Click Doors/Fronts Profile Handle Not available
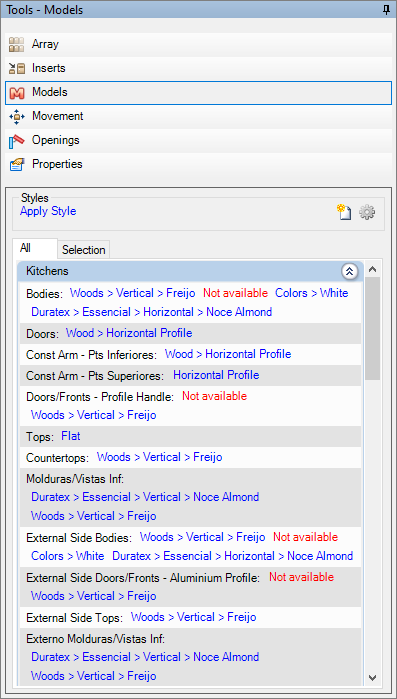Image resolution: width=397 pixels, height=699 pixels. [214, 396]
